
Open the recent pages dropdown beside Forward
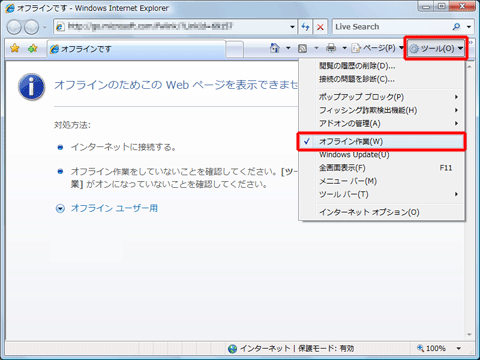point(45,27)
